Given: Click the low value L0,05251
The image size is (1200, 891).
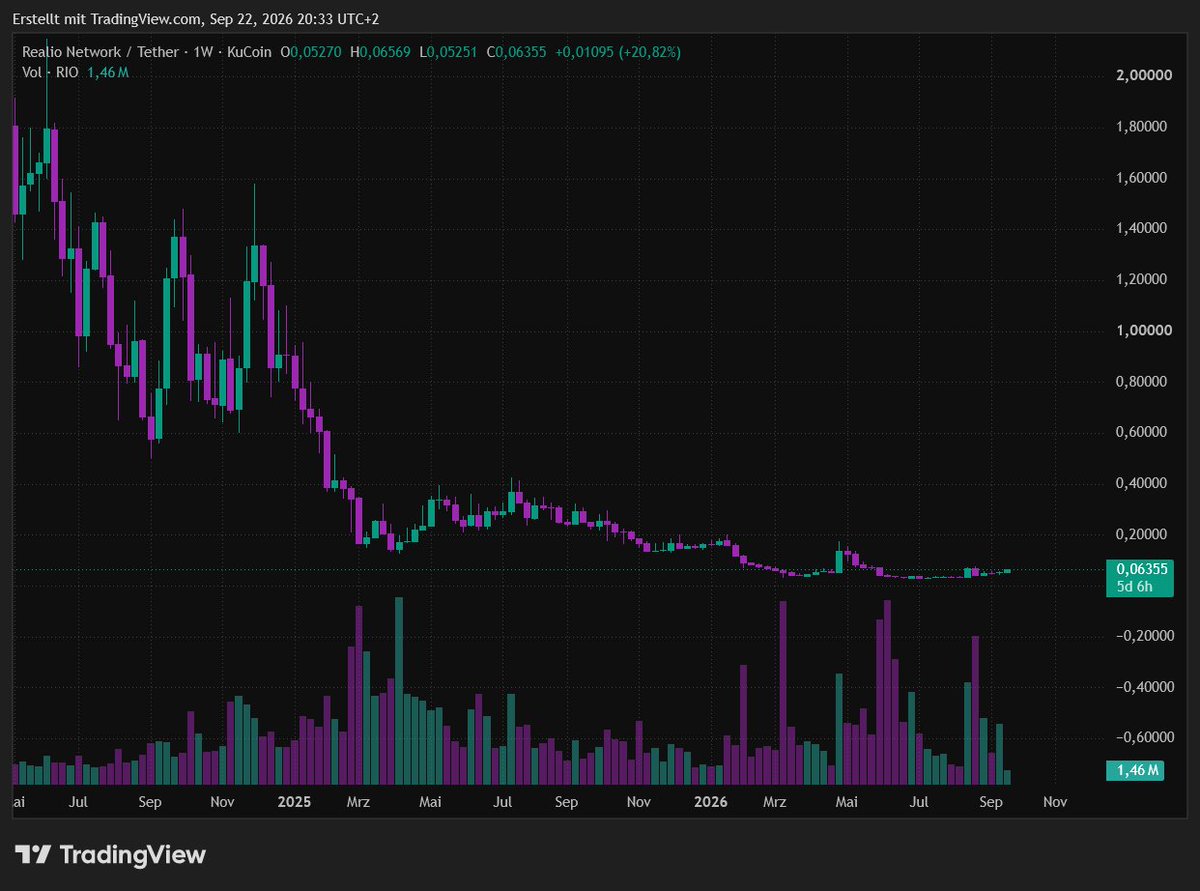Looking at the screenshot, I should [x=449, y=52].
